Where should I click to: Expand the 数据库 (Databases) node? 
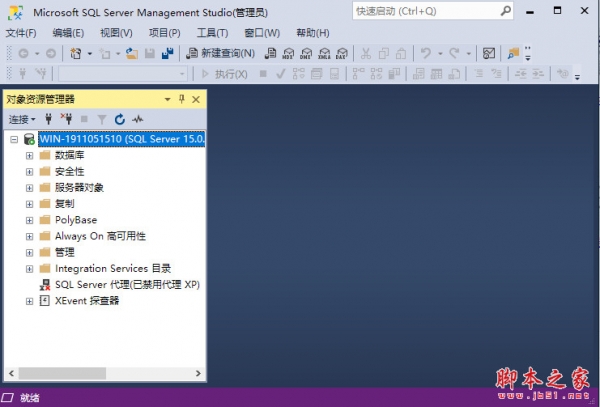point(29,155)
